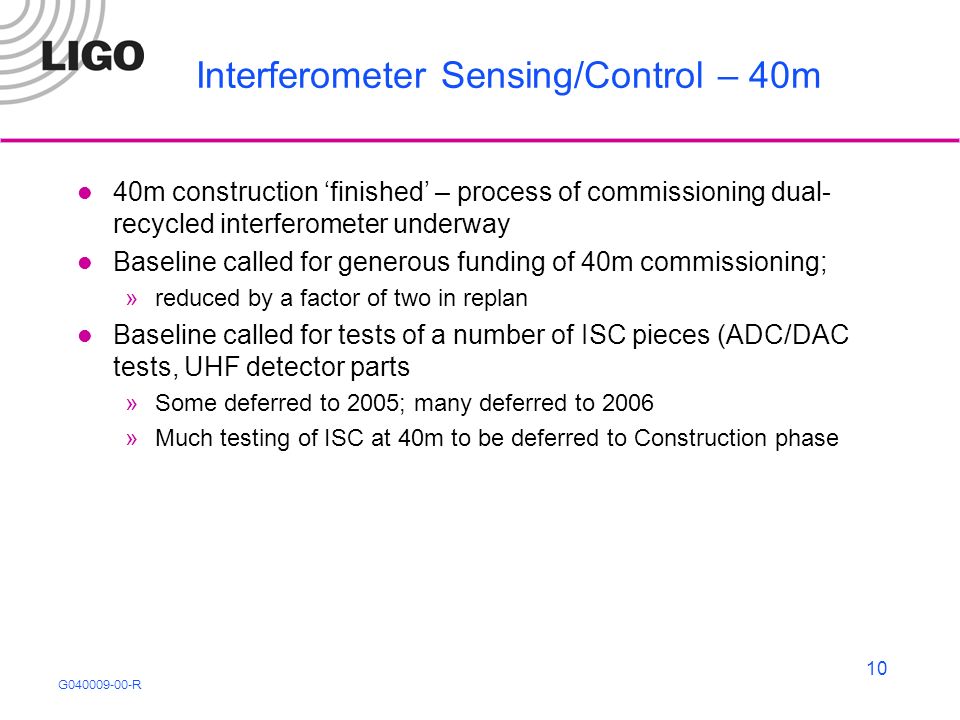Click the text many deferred to 2006

[534, 403]
